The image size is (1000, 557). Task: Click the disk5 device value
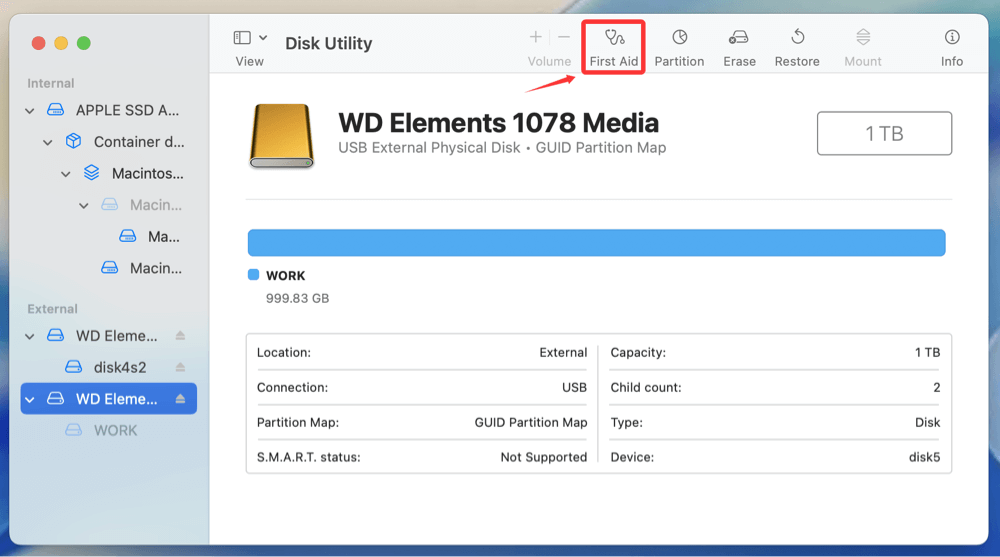point(924,457)
